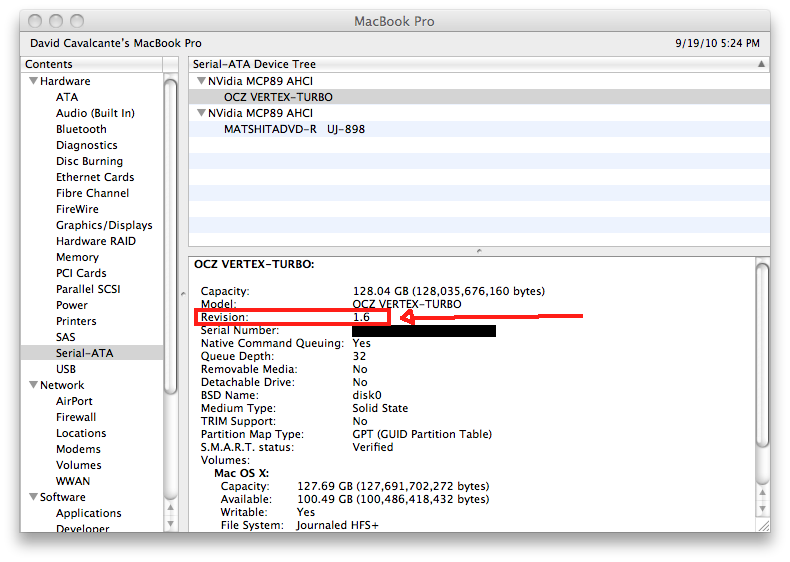Select Serial-ATA item in sidebar
790x562 pixels.
(x=92, y=353)
